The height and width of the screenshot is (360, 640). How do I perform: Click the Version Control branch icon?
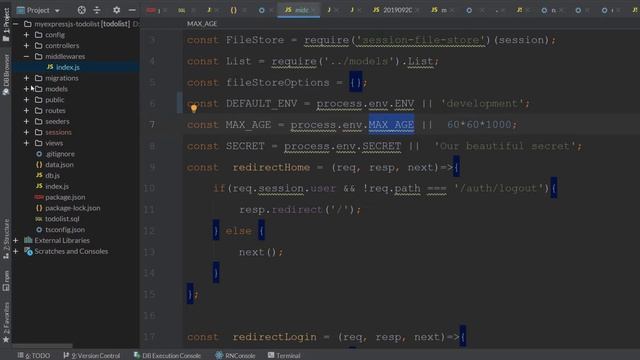[66, 356]
